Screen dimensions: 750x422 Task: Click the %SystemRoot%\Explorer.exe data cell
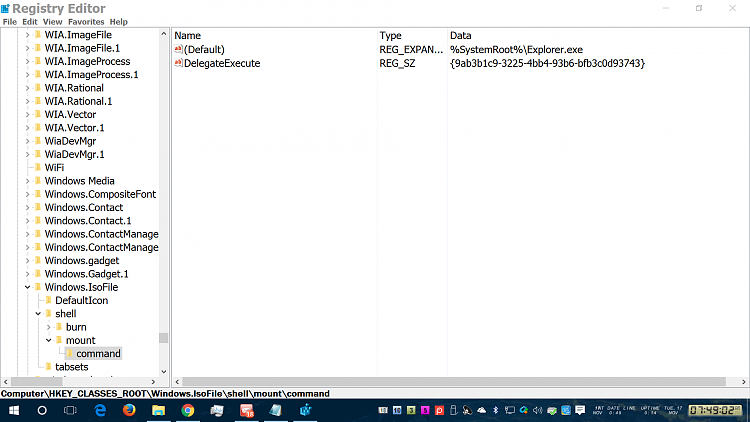point(517,49)
